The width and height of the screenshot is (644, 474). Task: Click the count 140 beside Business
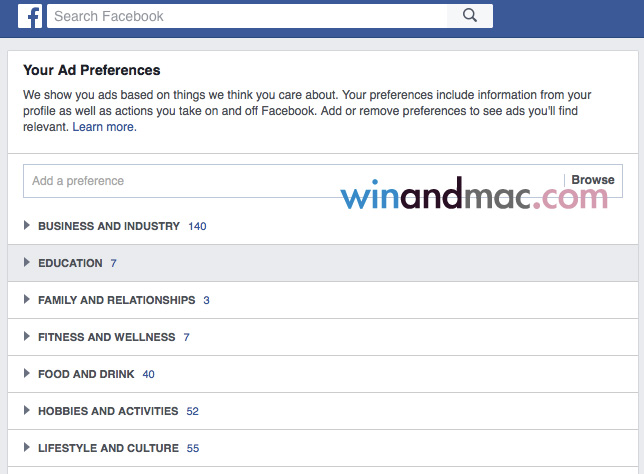click(197, 226)
